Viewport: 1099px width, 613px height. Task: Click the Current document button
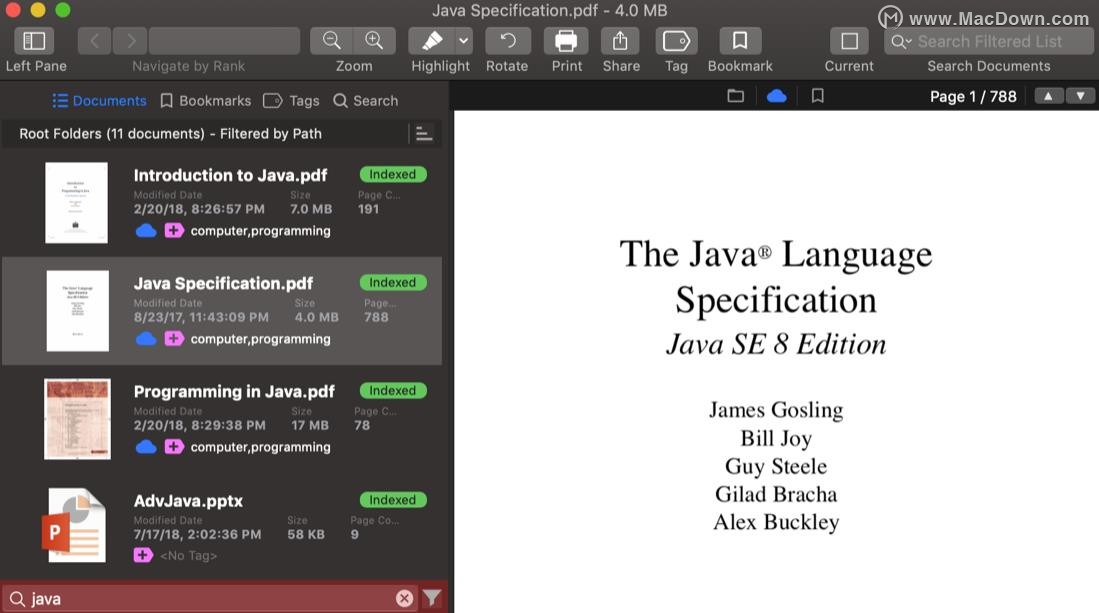849,41
